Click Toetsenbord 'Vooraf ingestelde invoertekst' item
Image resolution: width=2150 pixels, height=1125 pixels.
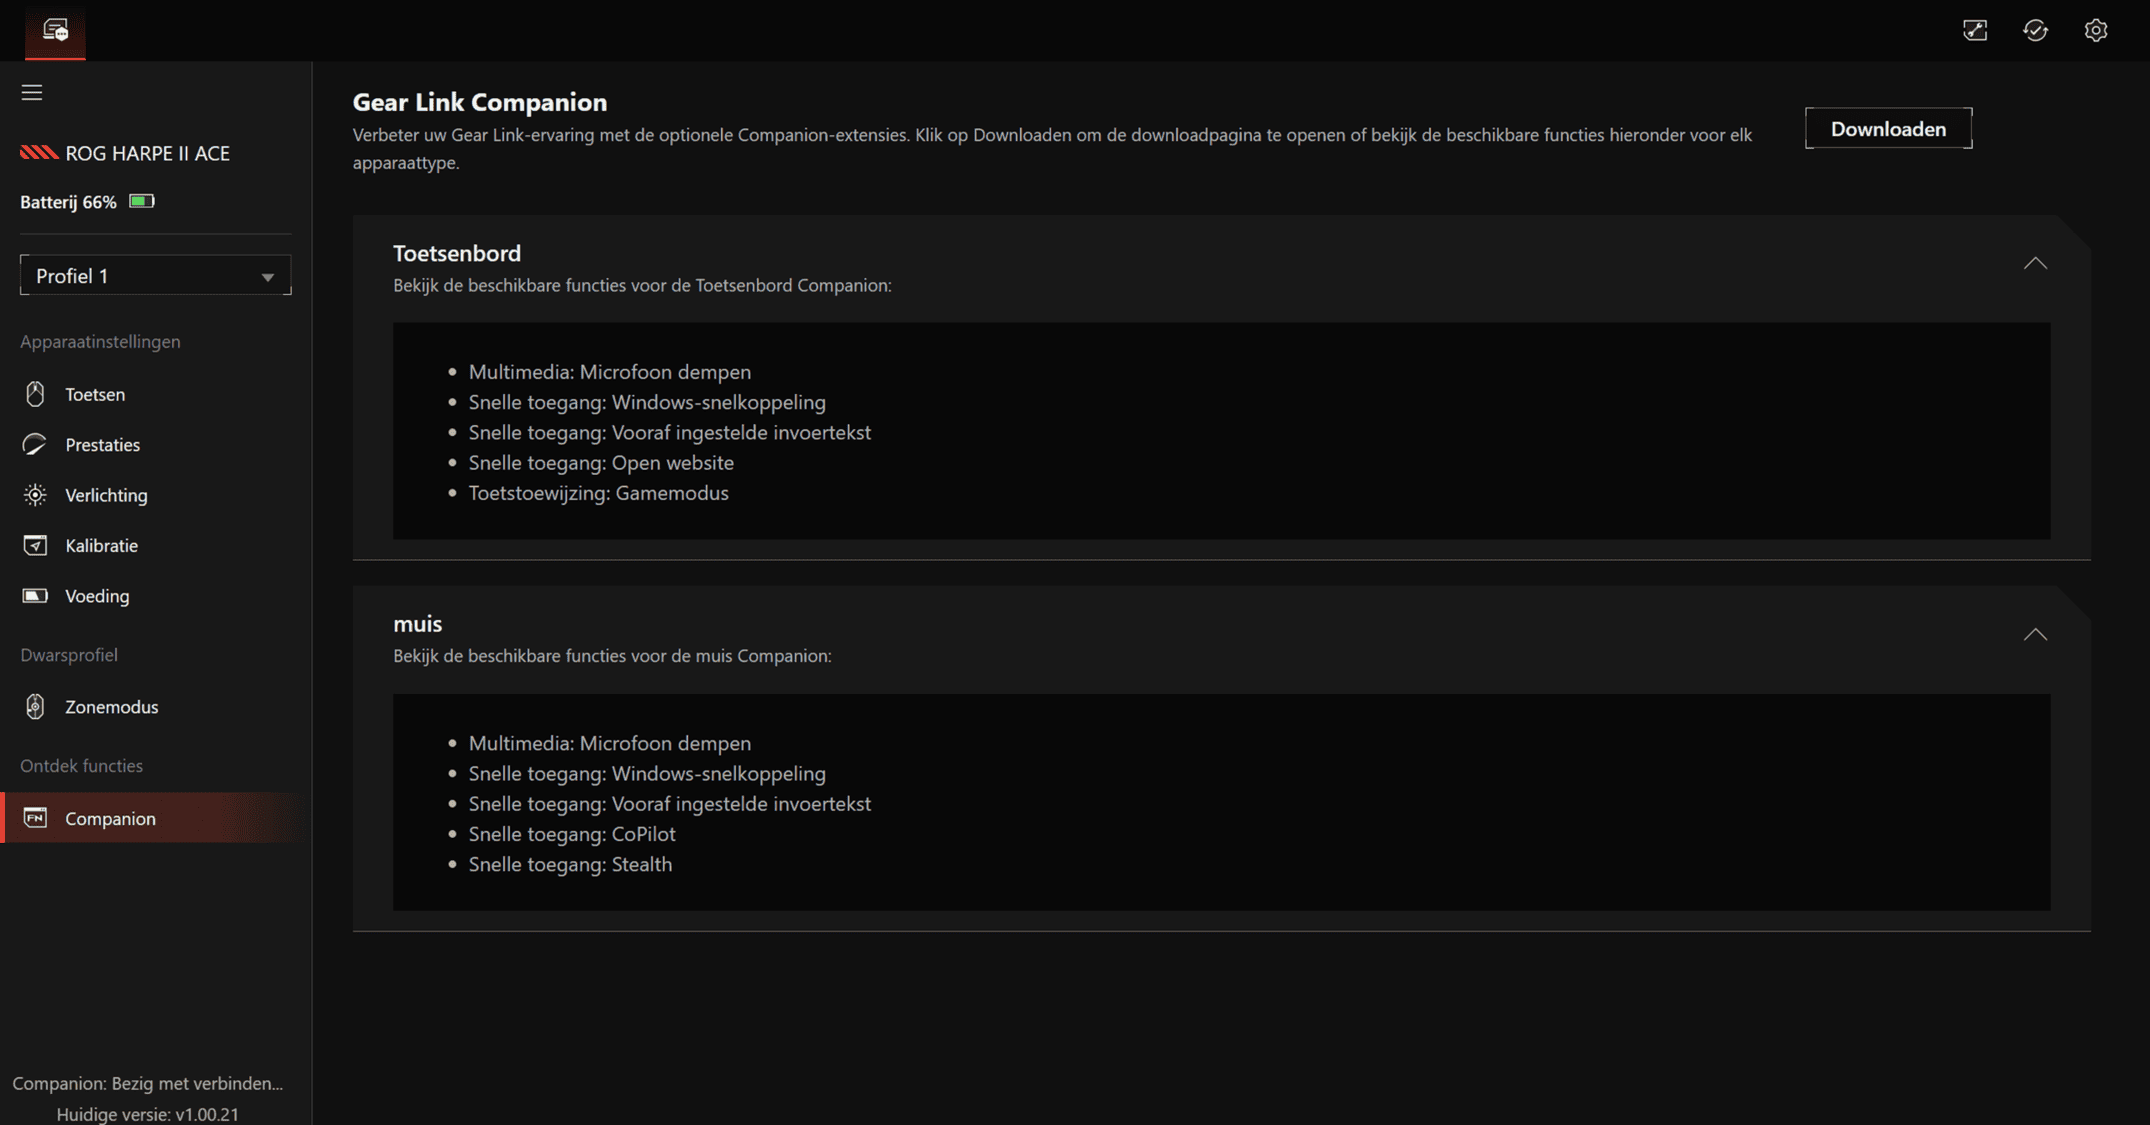(x=669, y=432)
